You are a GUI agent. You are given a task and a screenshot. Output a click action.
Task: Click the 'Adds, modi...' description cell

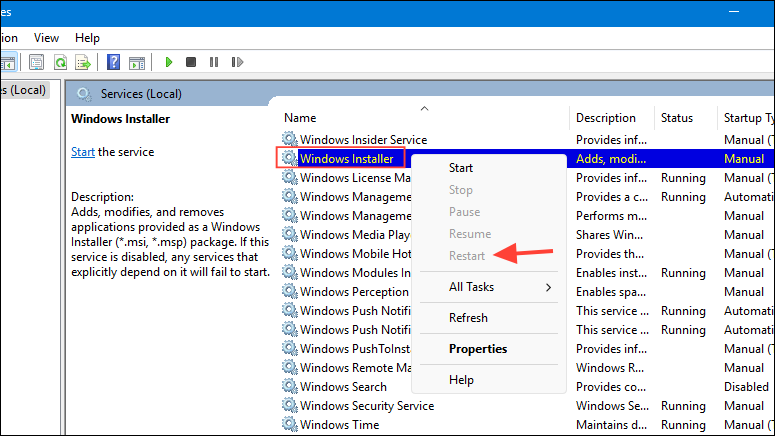[611, 159]
